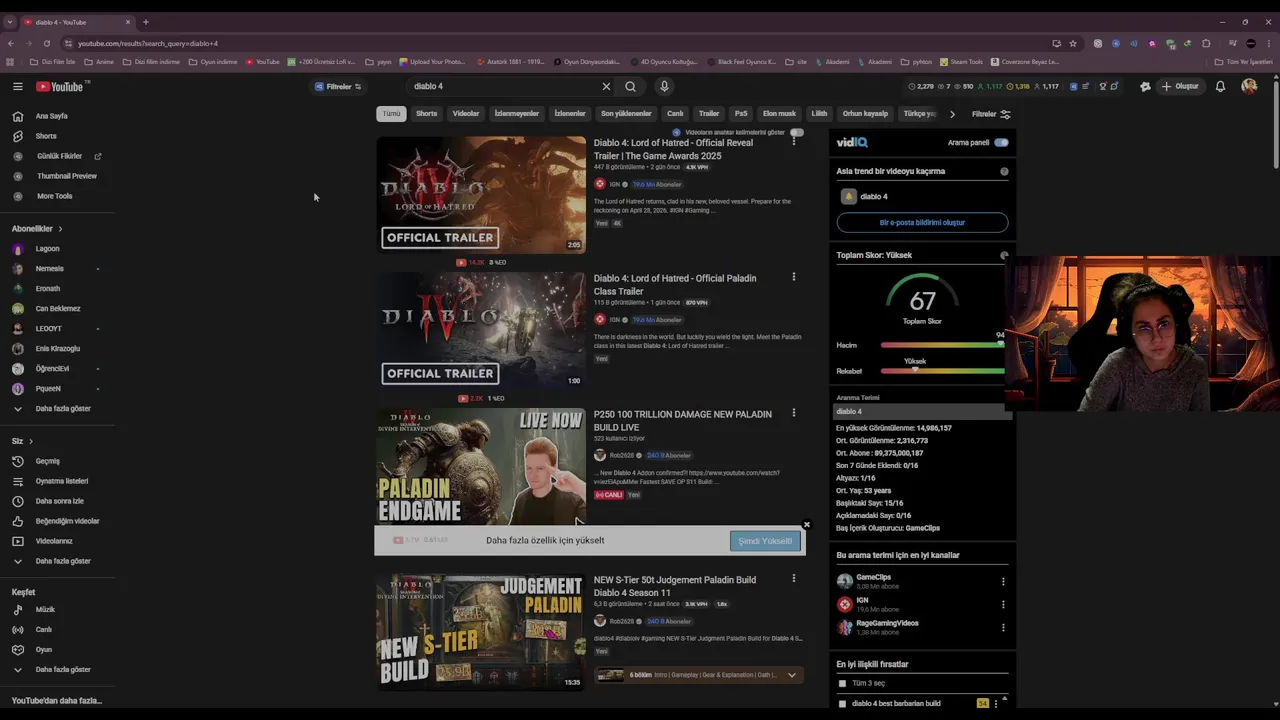Click help icon beside trend alert heading
Image resolution: width=1280 pixels, height=720 pixels.
[1004, 171]
